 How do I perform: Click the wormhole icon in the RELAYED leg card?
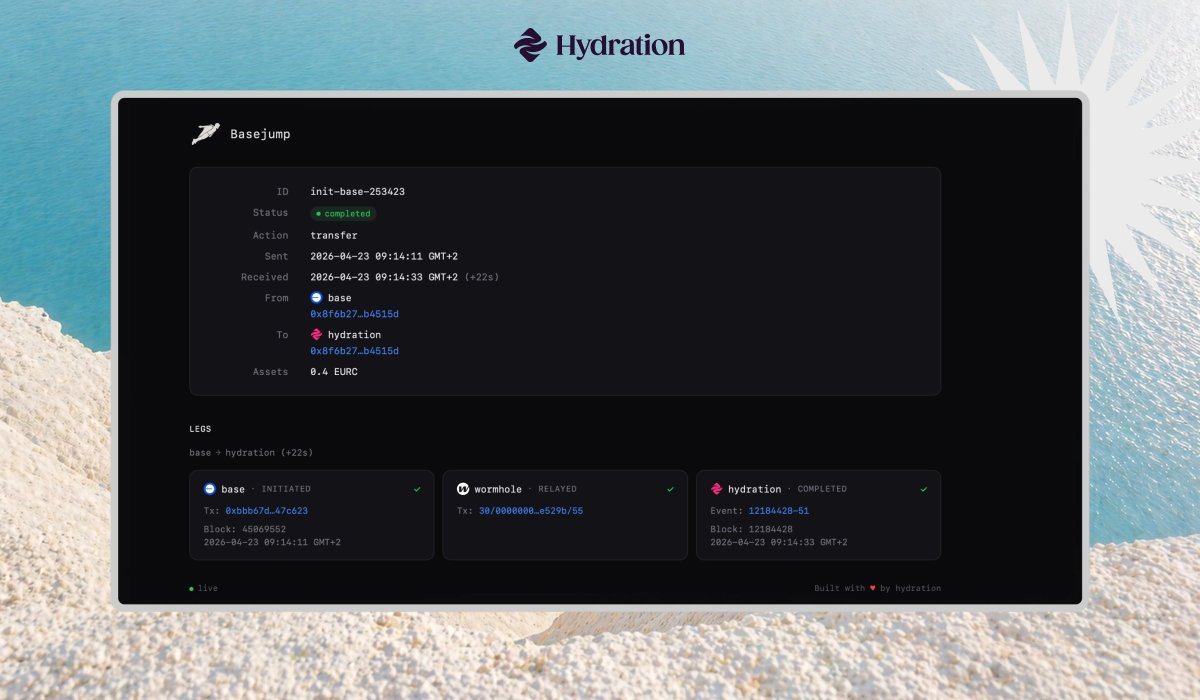(463, 489)
